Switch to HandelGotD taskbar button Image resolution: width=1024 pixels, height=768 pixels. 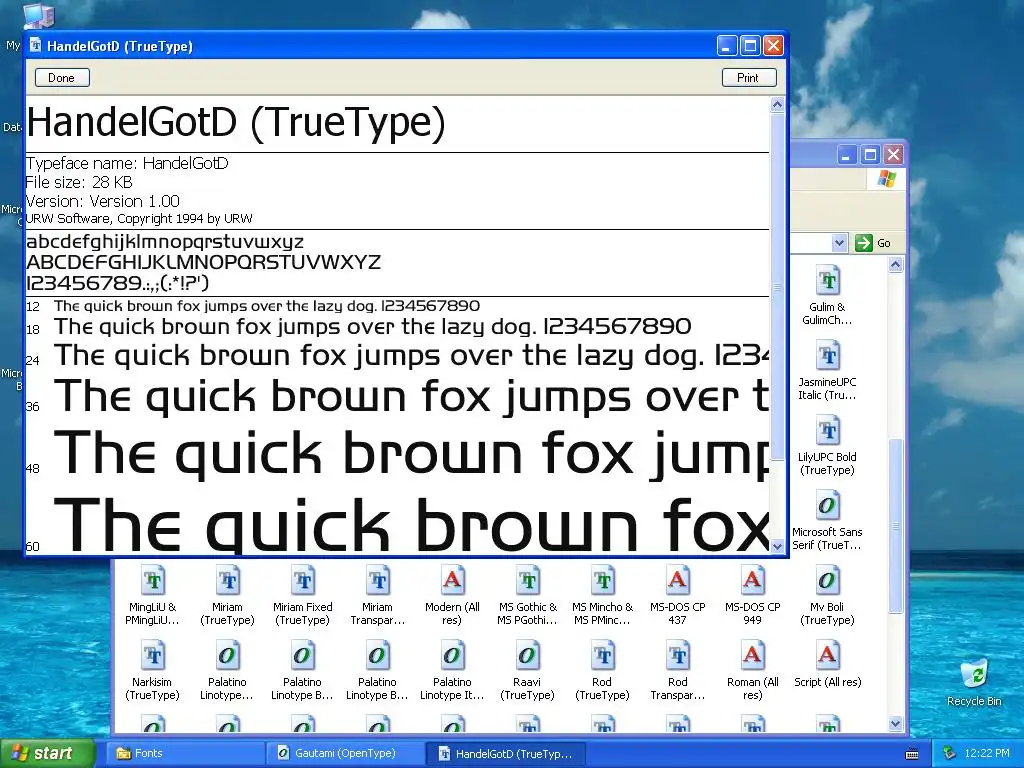pyautogui.click(x=505, y=754)
